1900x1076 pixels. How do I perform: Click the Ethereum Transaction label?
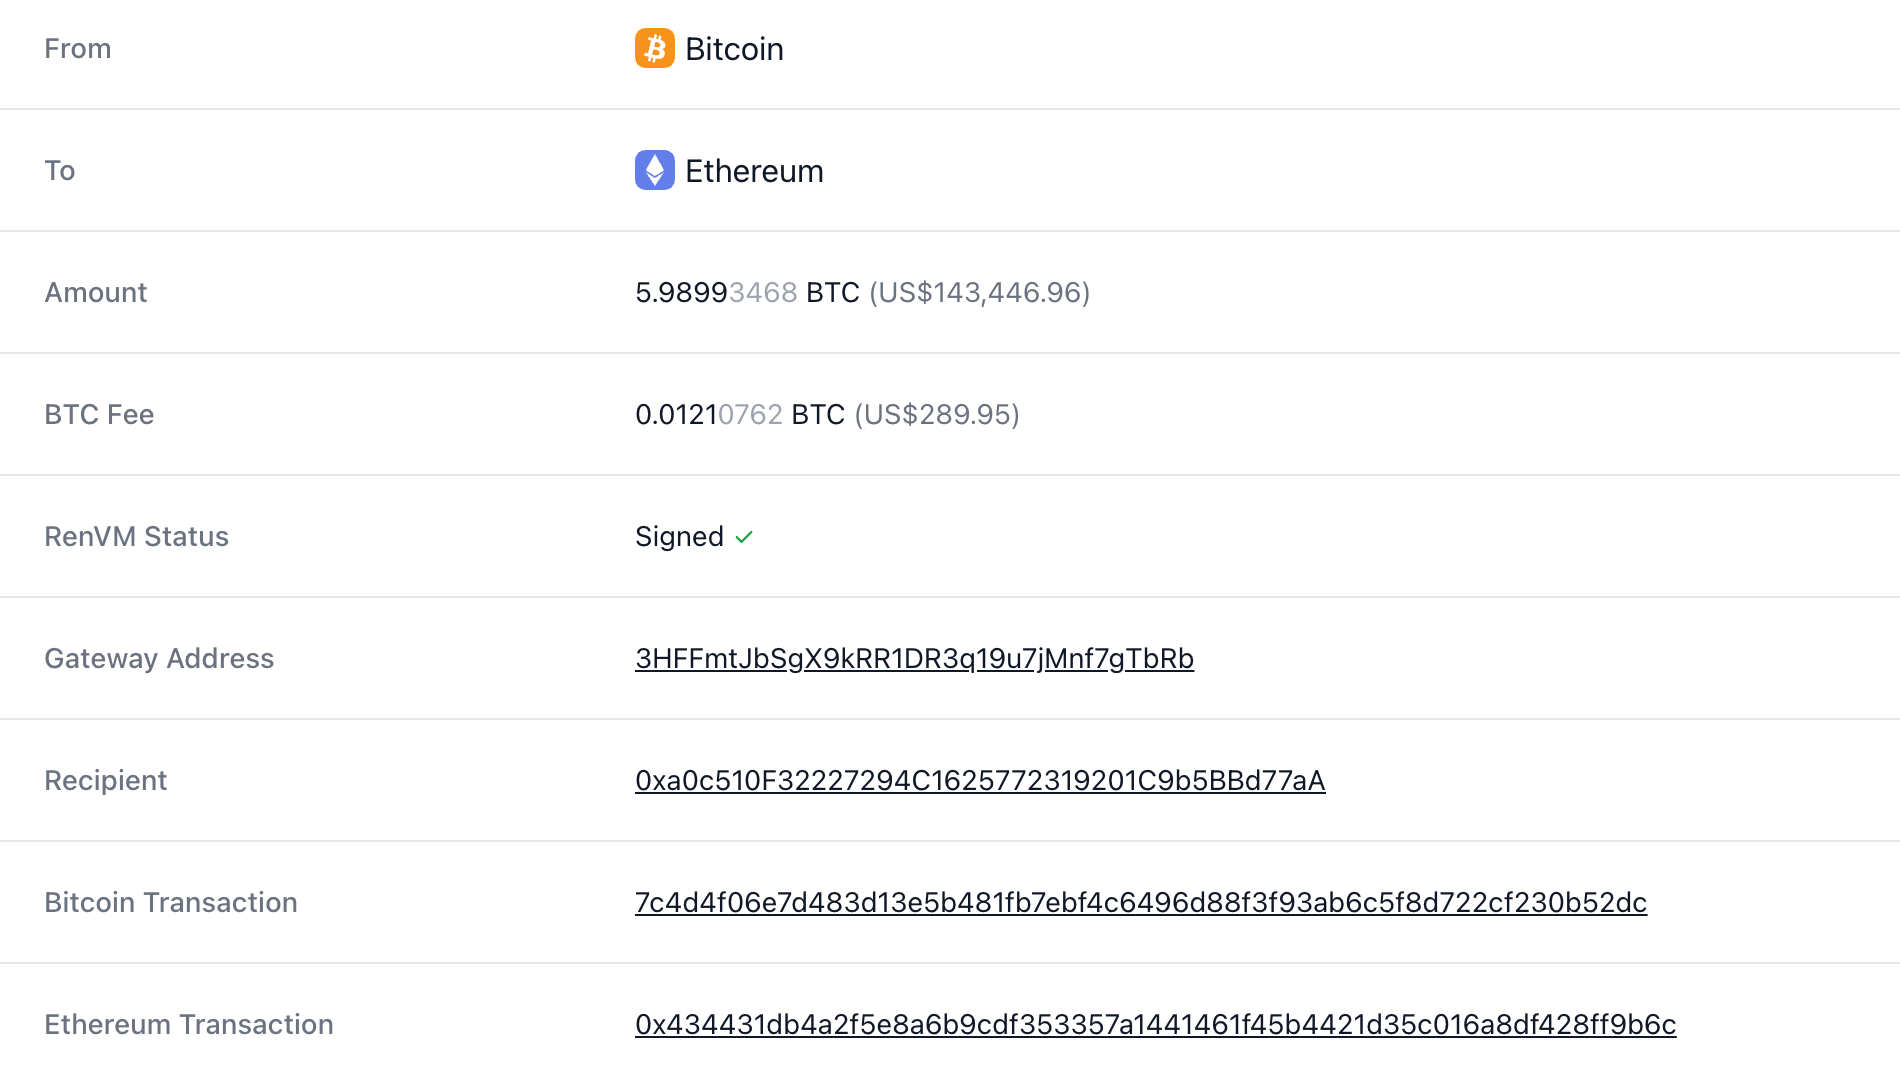[189, 1024]
